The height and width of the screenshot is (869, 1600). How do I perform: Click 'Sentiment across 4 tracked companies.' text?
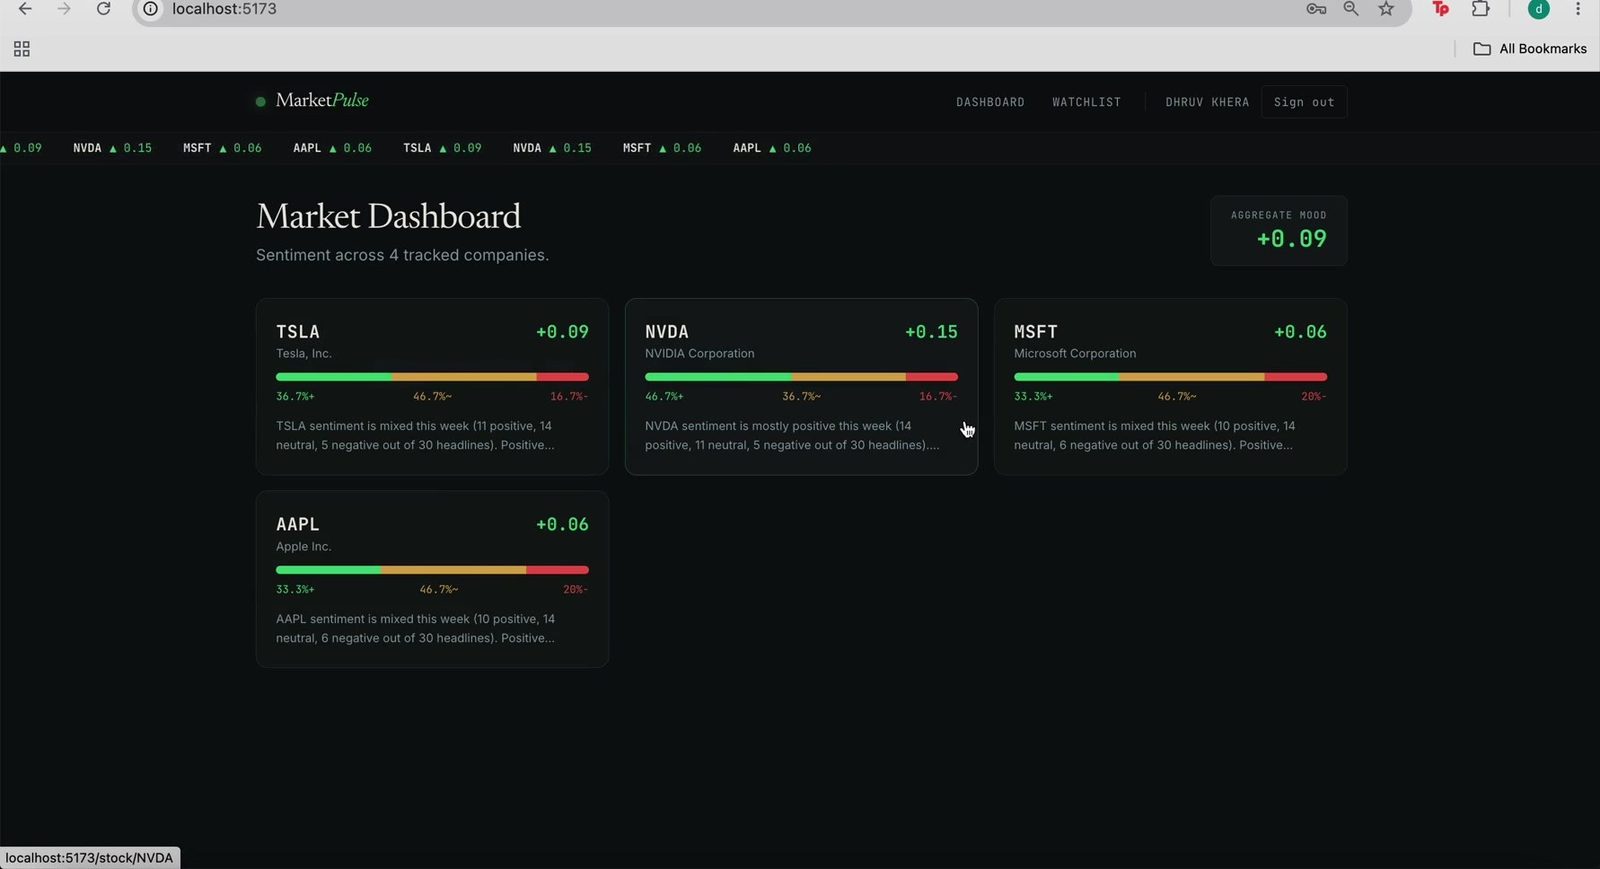coord(402,255)
